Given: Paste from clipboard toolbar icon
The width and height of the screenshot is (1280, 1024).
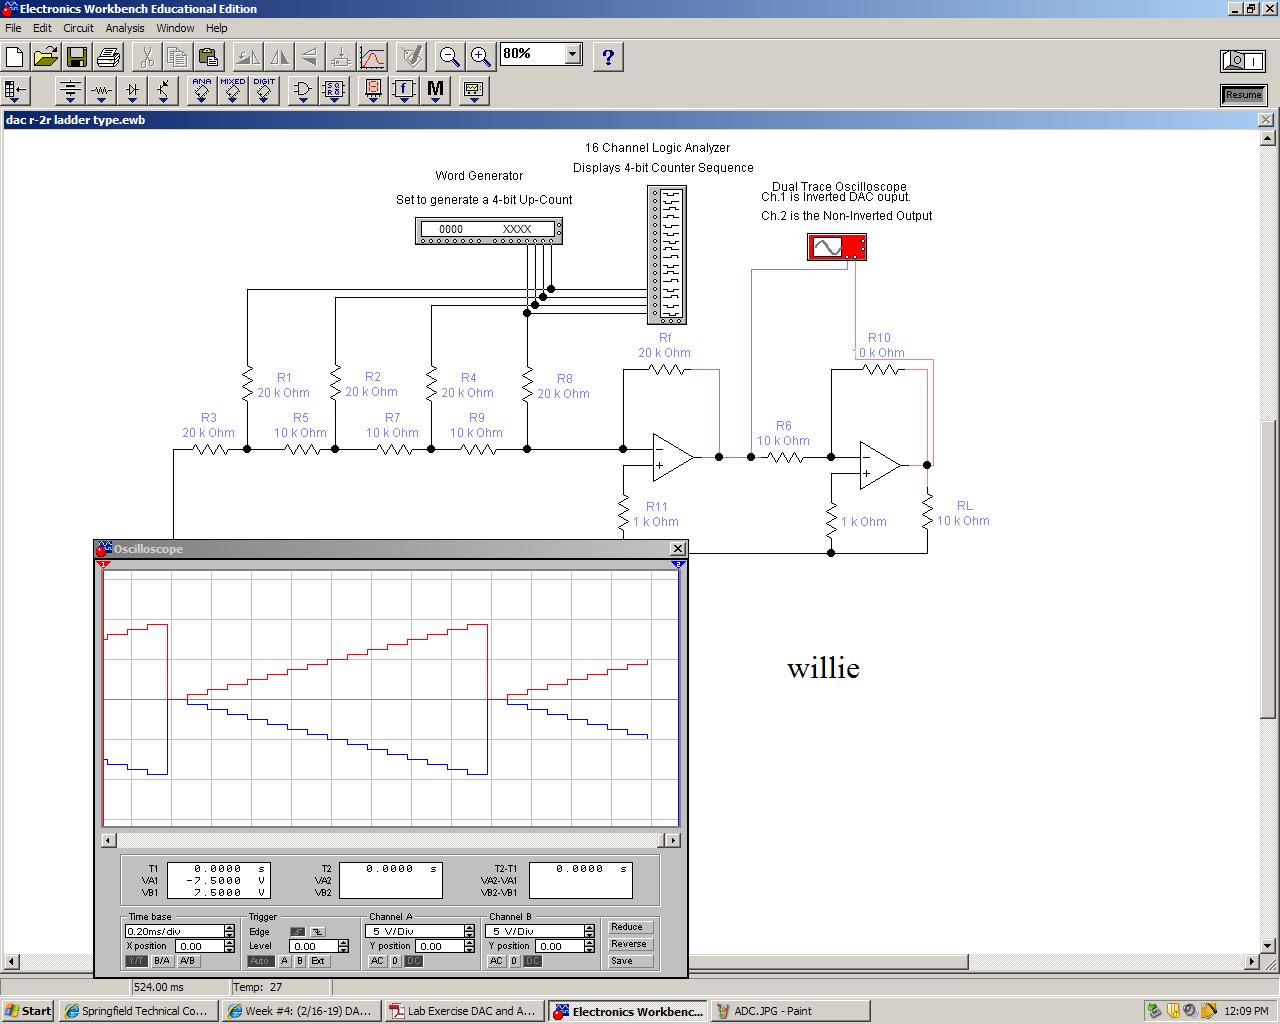Looking at the screenshot, I should tap(208, 57).
